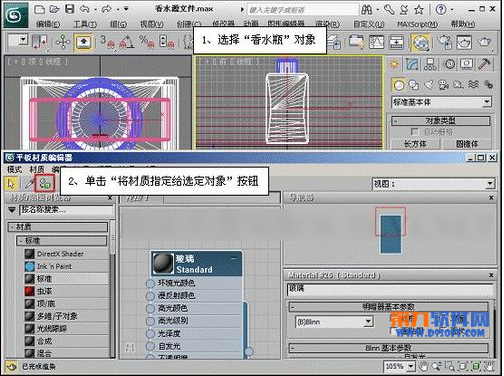Open the Edit (E) menu
504x376 pixels.
pos(48,24)
